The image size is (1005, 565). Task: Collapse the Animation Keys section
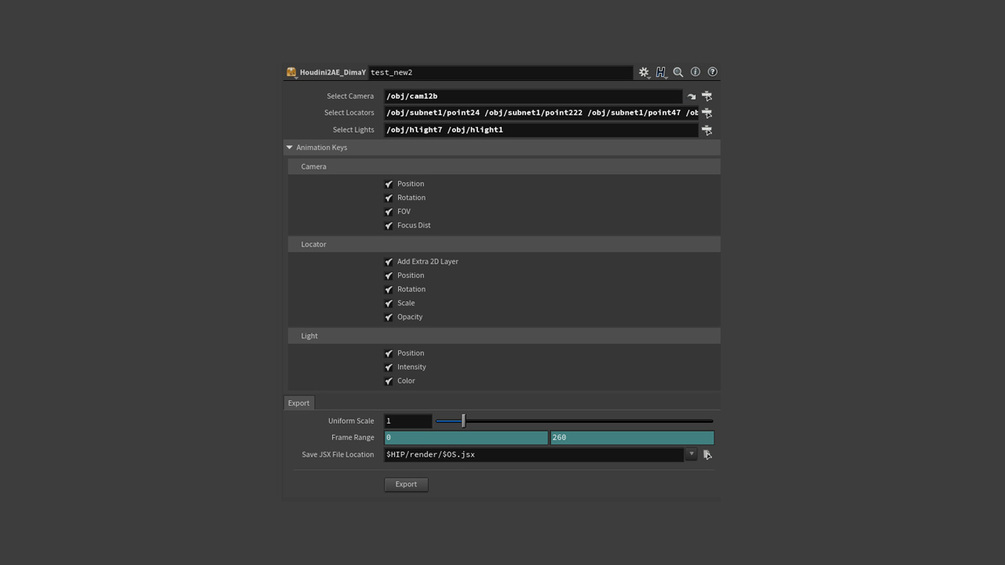290,147
